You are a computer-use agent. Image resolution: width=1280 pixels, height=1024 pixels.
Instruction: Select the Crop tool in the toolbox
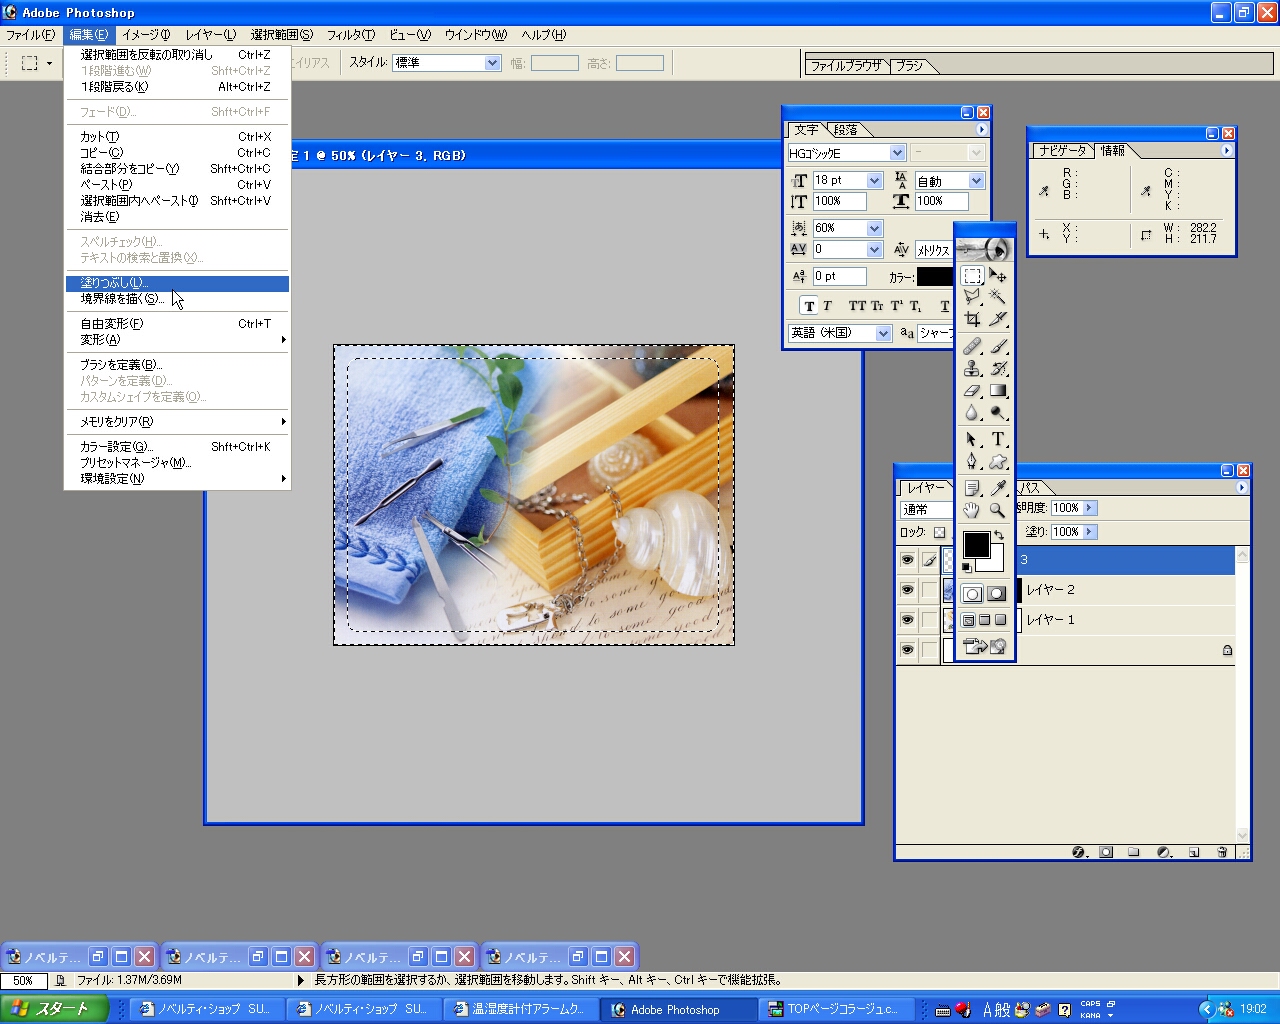coord(972,320)
